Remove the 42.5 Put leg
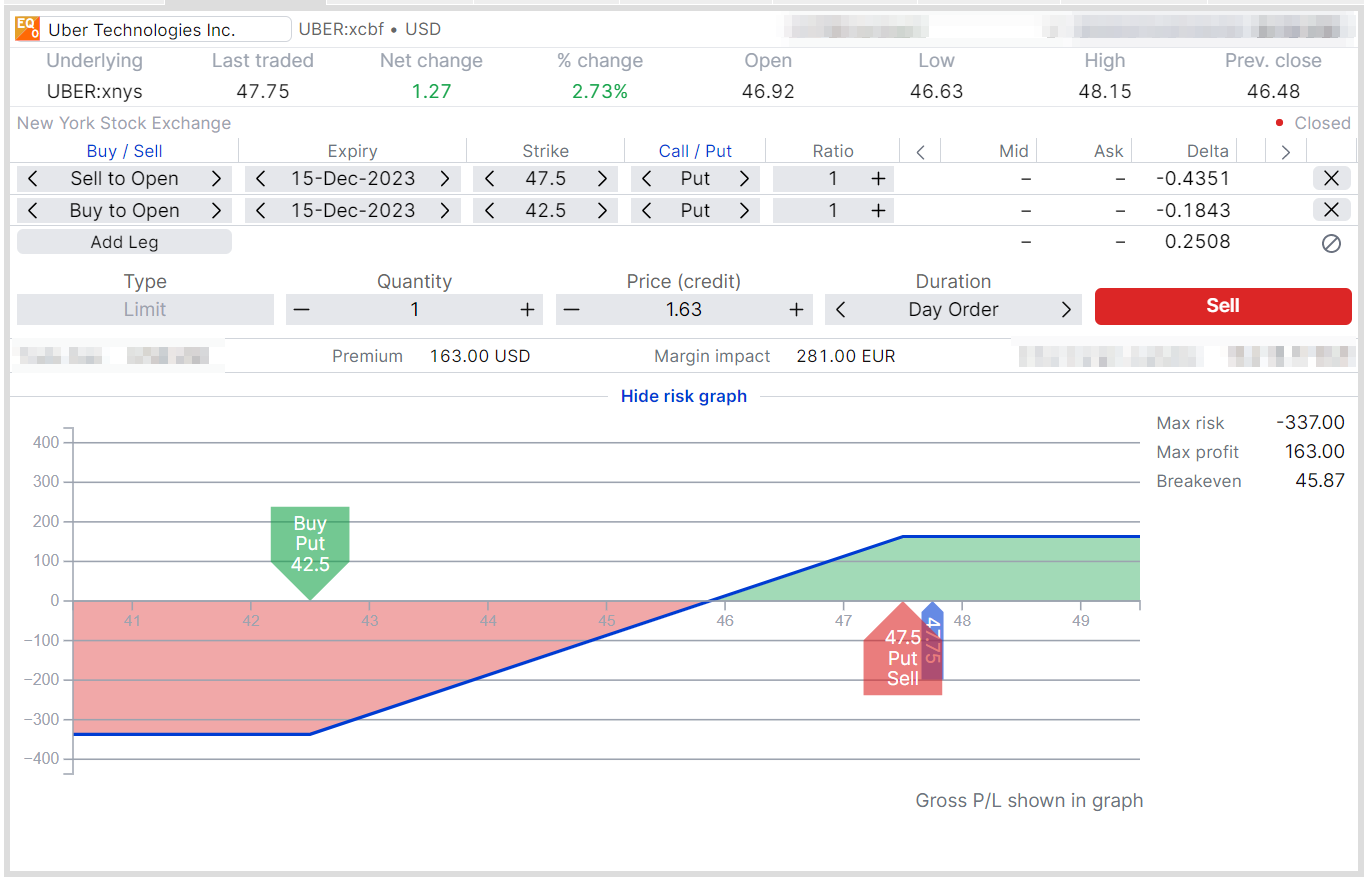Image resolution: width=1368 pixels, height=880 pixels. pos(1331,211)
